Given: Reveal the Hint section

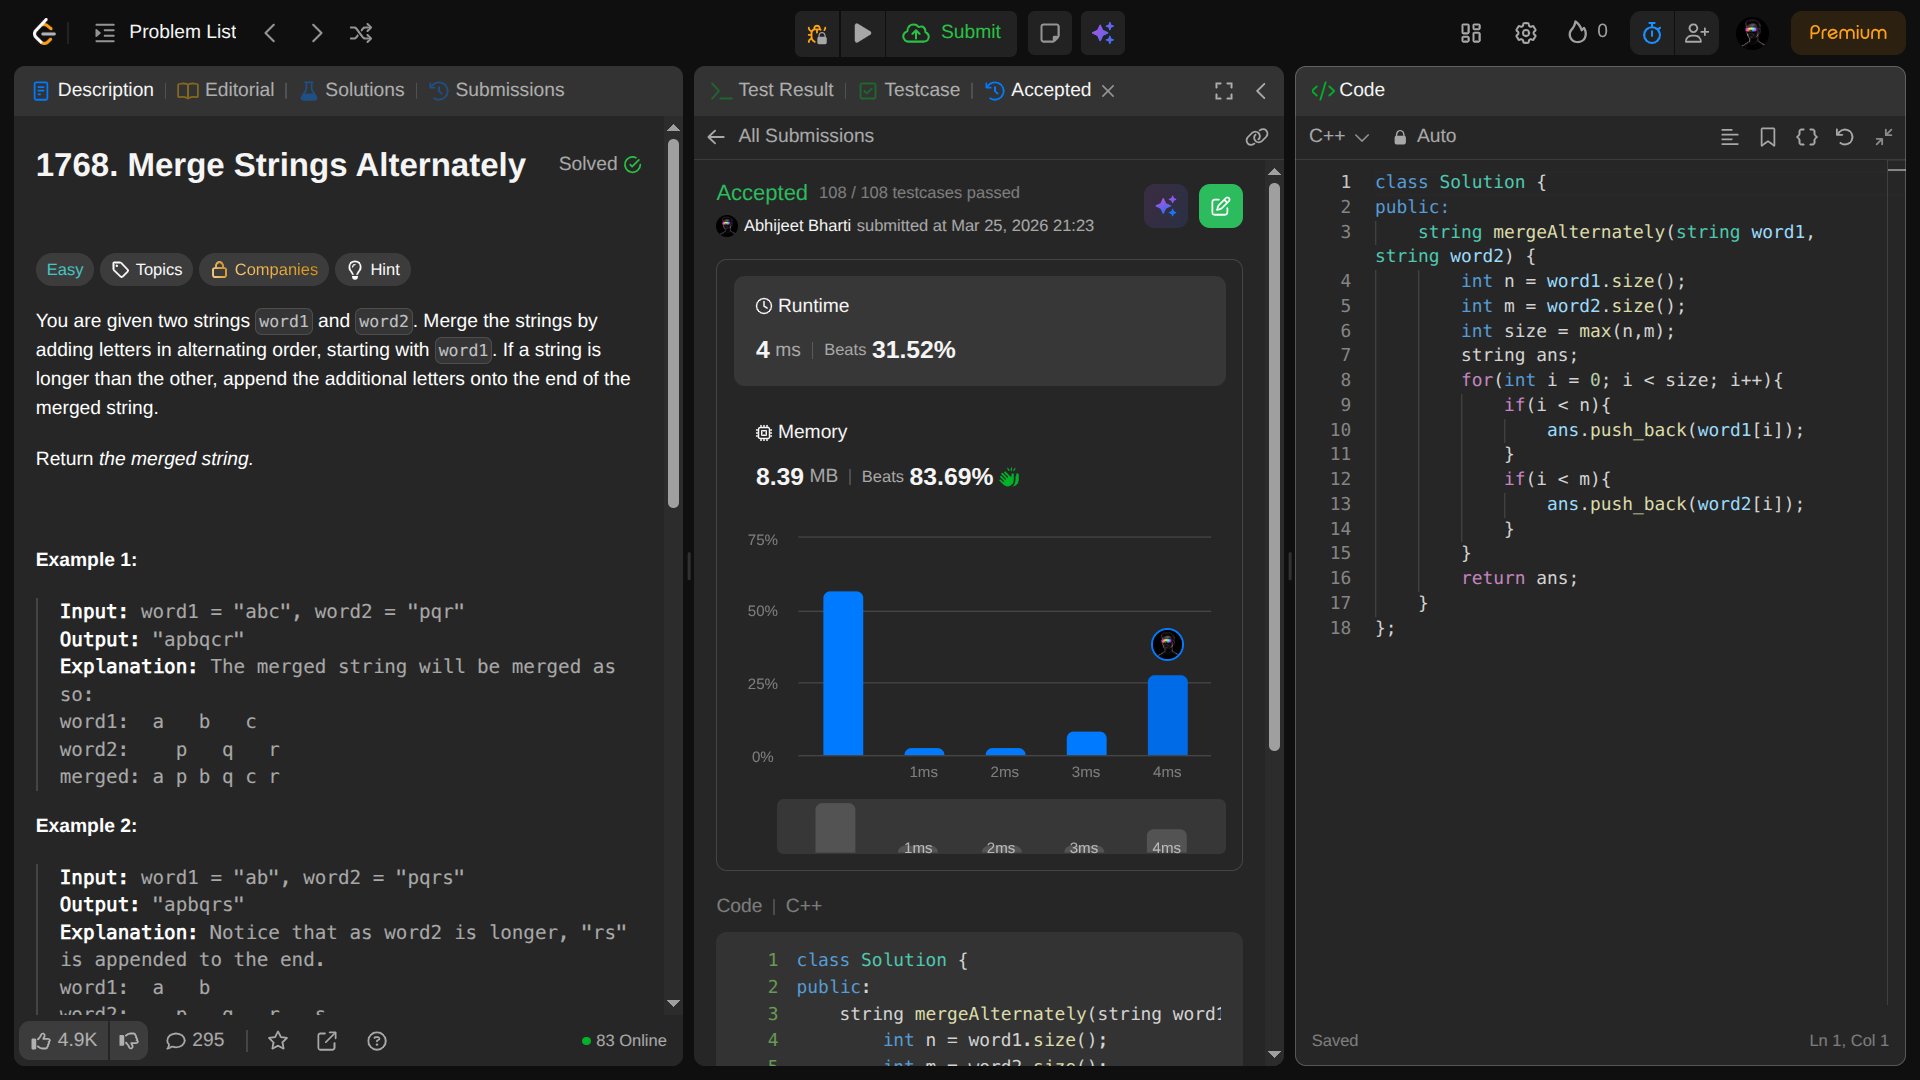Looking at the screenshot, I should pyautogui.click(x=373, y=270).
